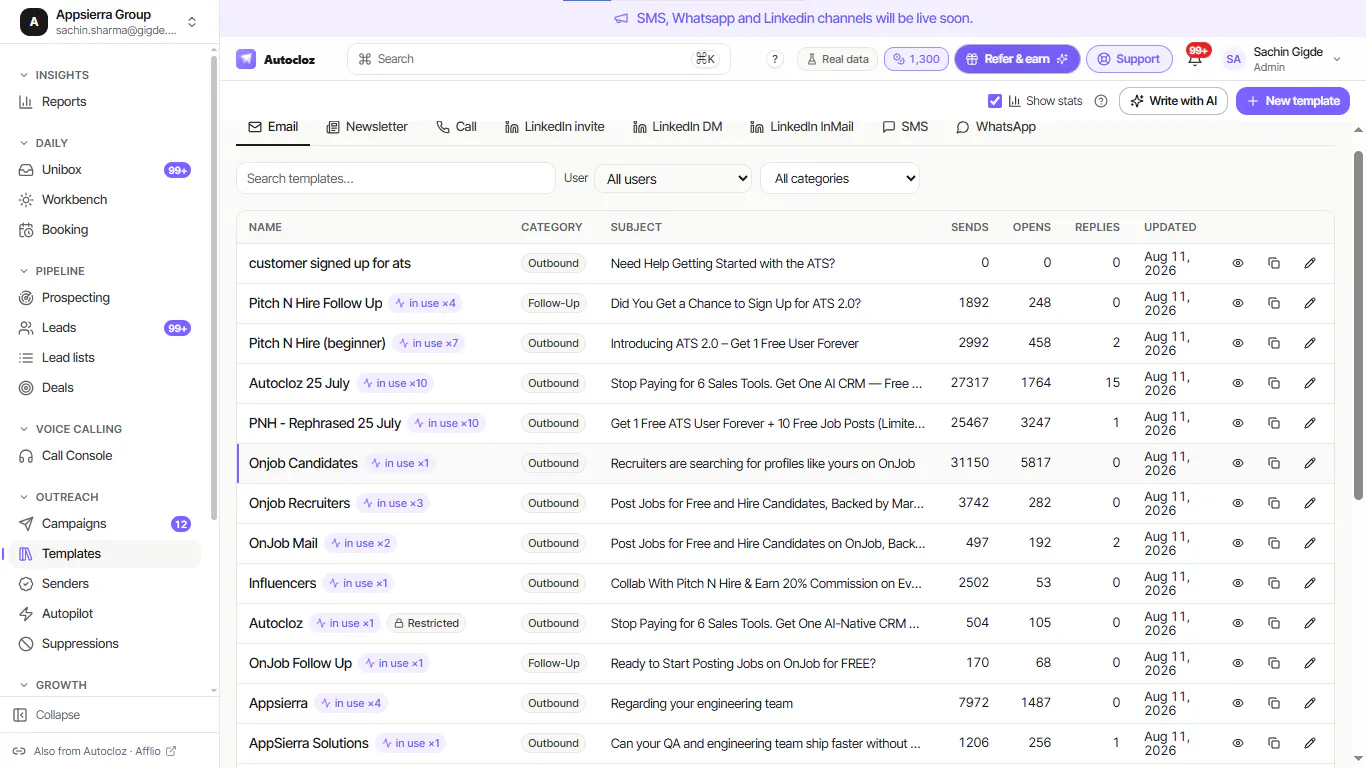1366x768 pixels.
Task: Preview the 'customer signed up for ats' template
Action: click(x=1238, y=263)
